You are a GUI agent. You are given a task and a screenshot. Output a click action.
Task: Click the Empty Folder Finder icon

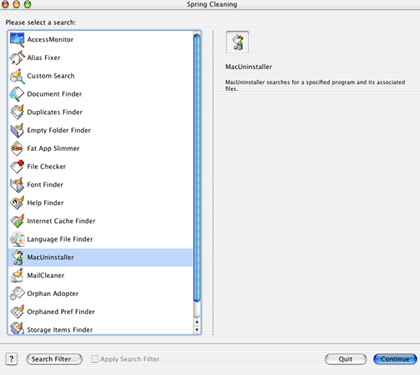point(17,130)
